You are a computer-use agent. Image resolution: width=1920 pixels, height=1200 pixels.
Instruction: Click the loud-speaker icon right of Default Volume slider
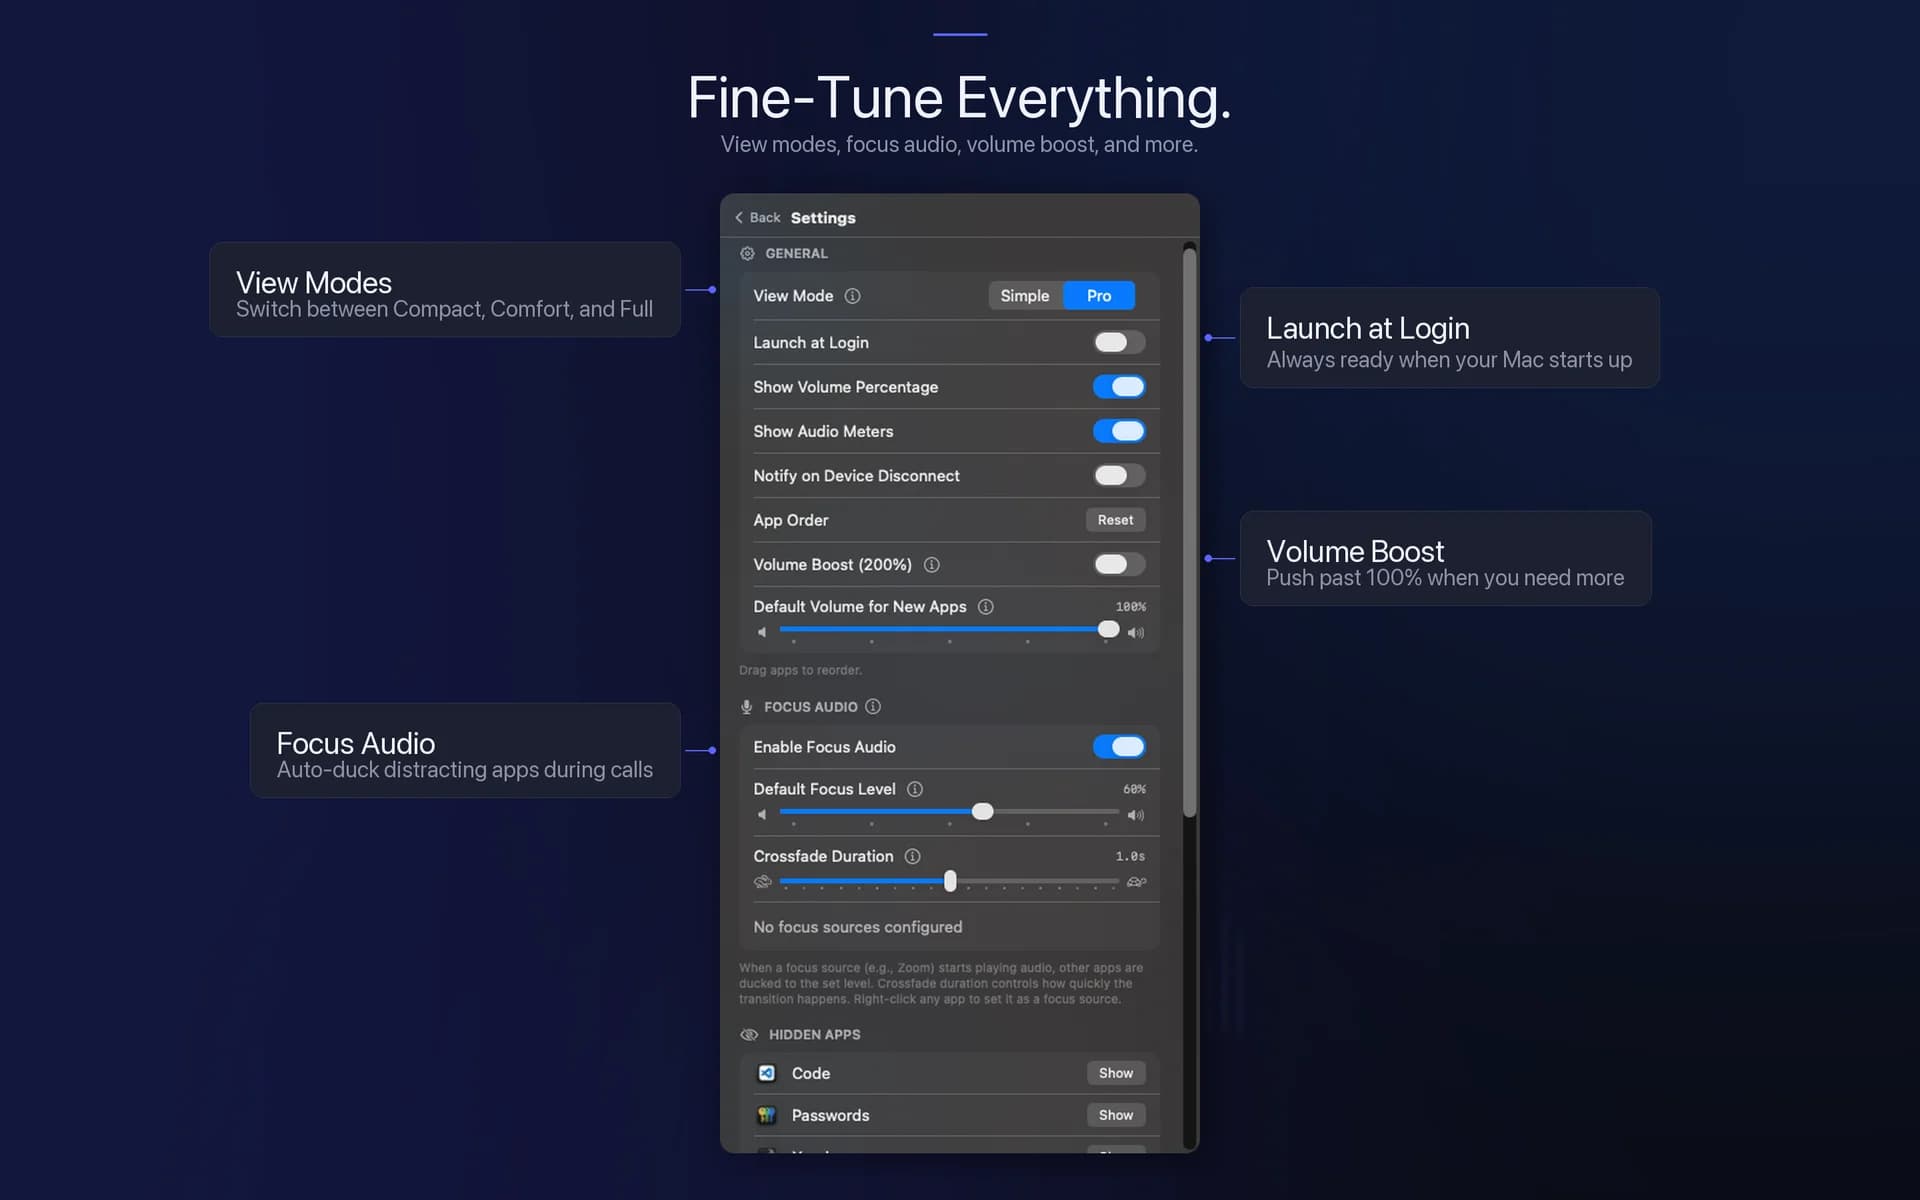coord(1135,632)
